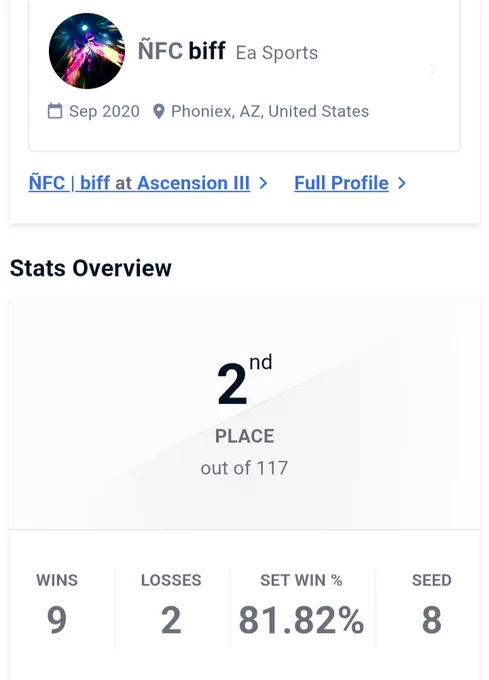Click the ÑFC biff profile avatar
489x680 pixels.
[x=87, y=51]
